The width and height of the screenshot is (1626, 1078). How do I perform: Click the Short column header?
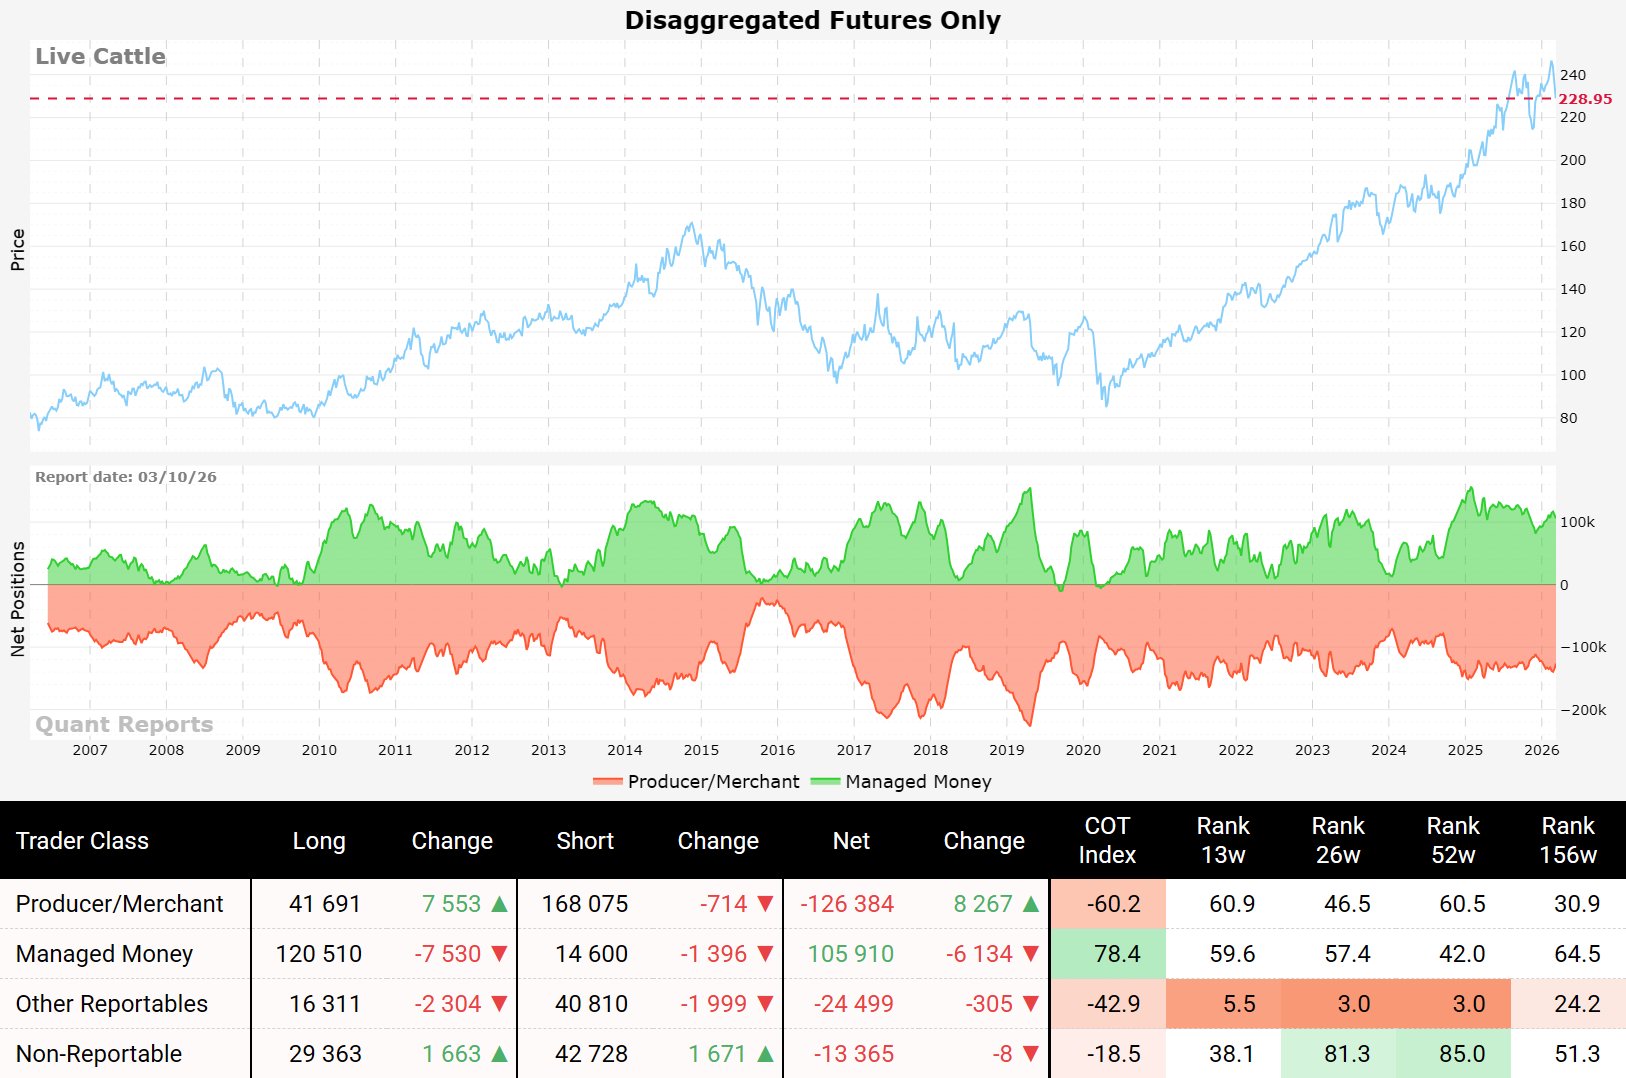coord(585,841)
